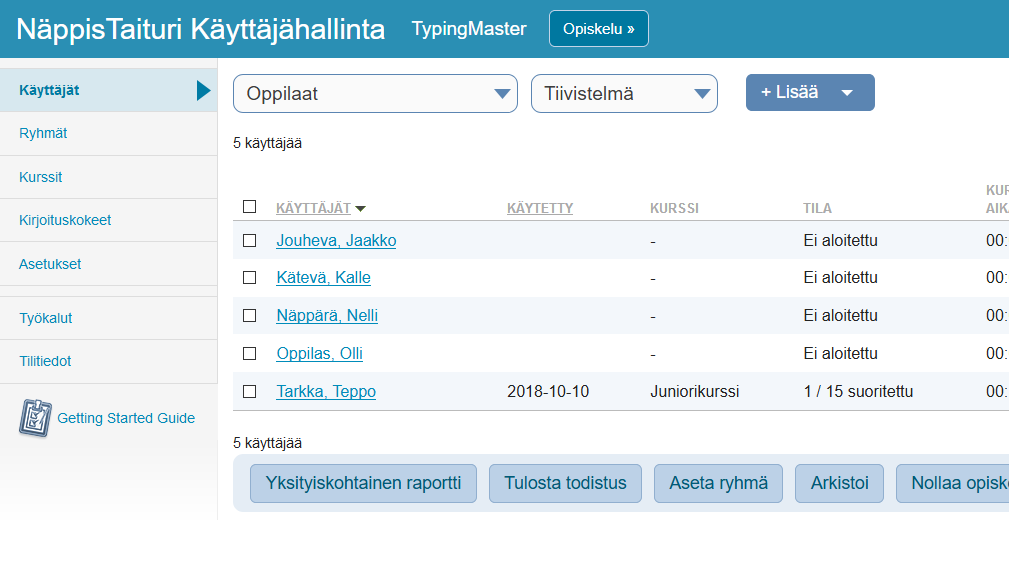The height and width of the screenshot is (582, 1009).
Task: Click the Getting Started Guide clipboard icon
Action: tap(35, 418)
